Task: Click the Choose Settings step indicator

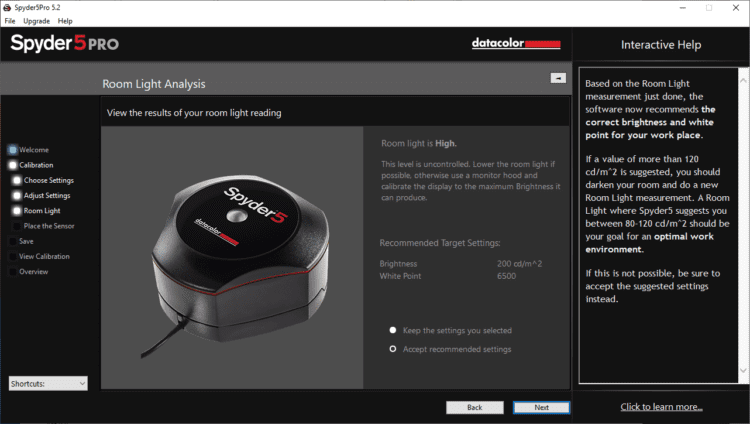Action: 17,180
